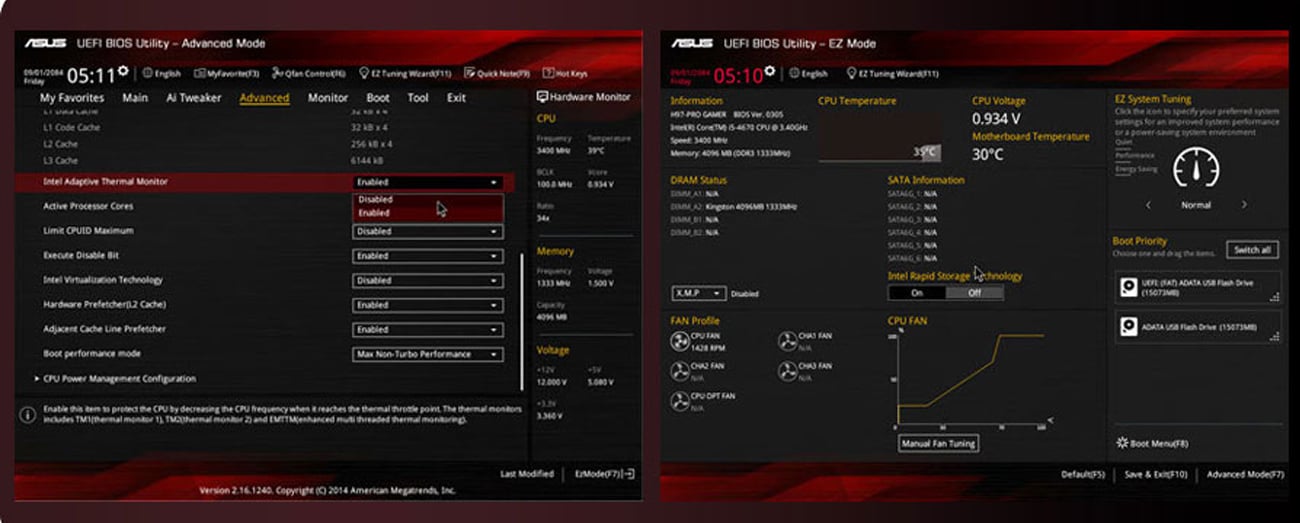The height and width of the screenshot is (523, 1300).
Task: Open Boot performance mode dropdown
Action: tap(428, 354)
